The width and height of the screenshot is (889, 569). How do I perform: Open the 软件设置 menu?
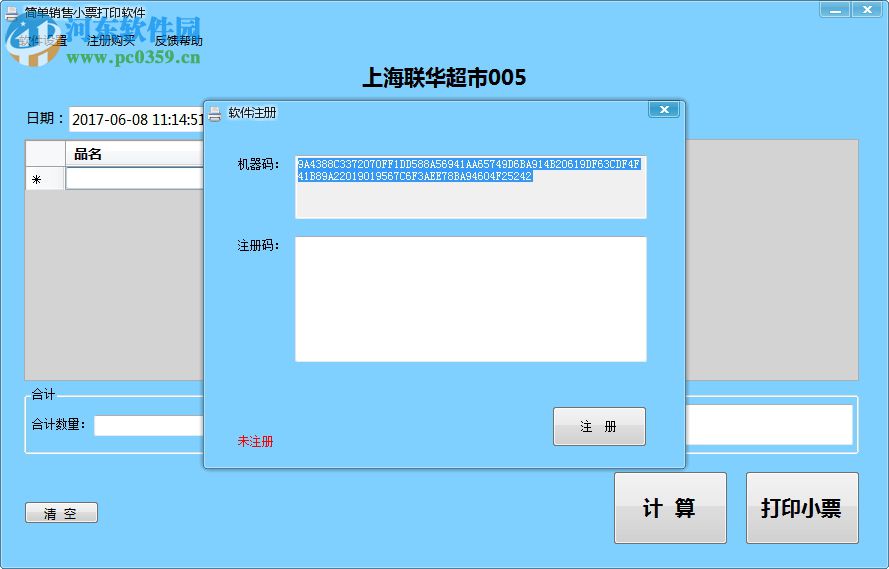coord(43,41)
